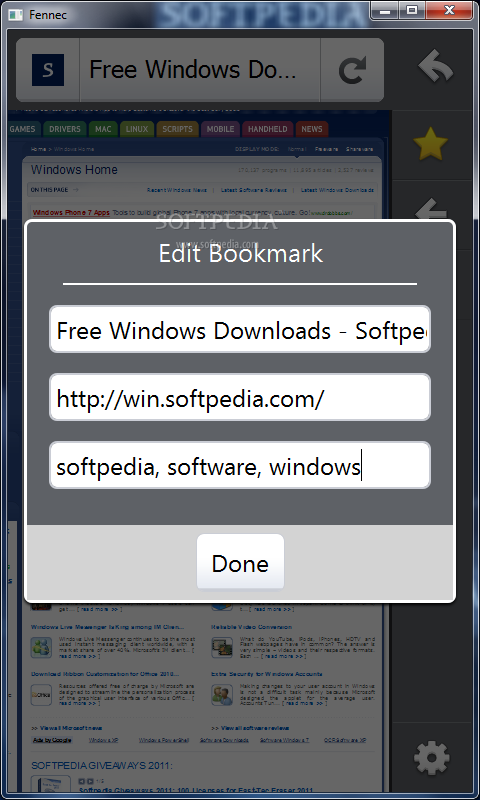Click the 'Ads by Google' label

coord(52,740)
